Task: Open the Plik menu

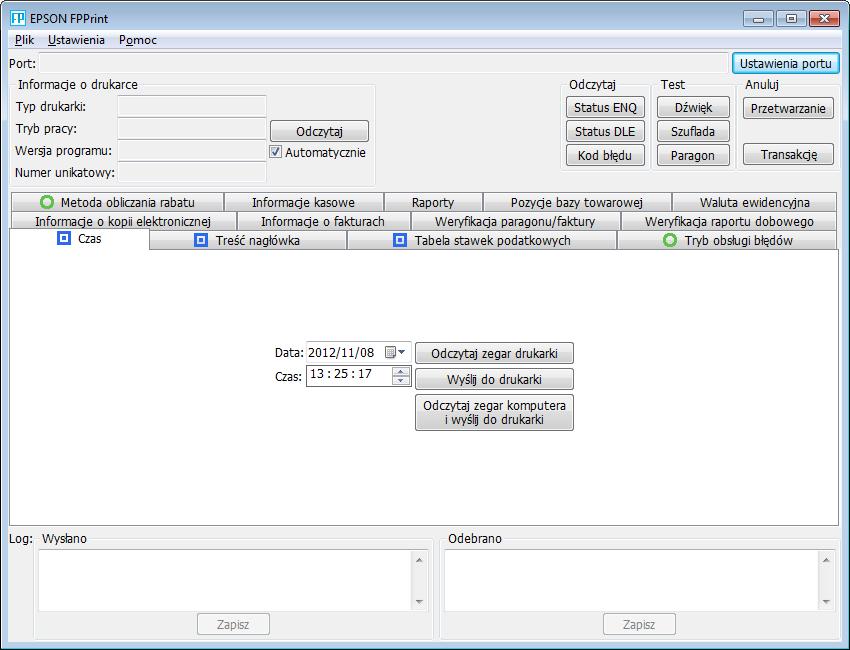Action: click(x=24, y=40)
